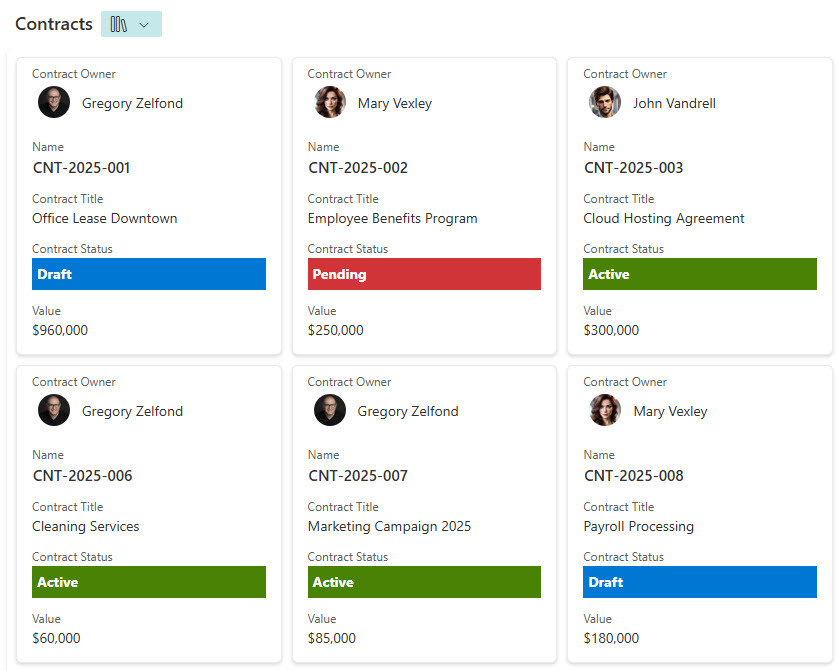The height and width of the screenshot is (671, 838).
Task: Click Mary Vexley's avatar on CNT-2025-002 card
Action: point(330,103)
